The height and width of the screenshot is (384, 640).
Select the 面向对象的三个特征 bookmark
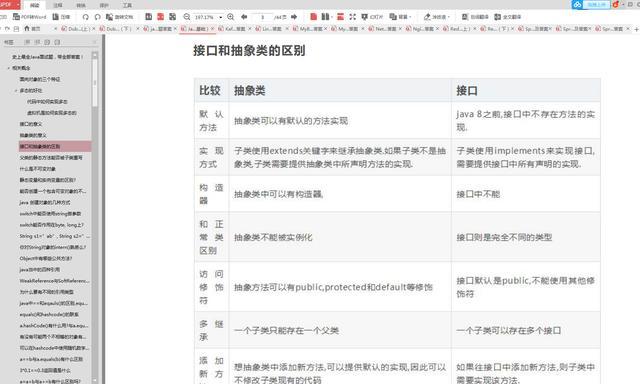point(40,79)
